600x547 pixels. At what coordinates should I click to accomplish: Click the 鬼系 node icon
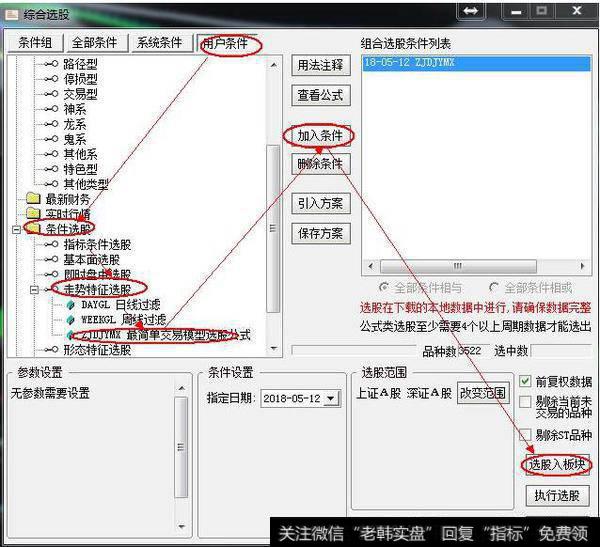tap(51, 139)
